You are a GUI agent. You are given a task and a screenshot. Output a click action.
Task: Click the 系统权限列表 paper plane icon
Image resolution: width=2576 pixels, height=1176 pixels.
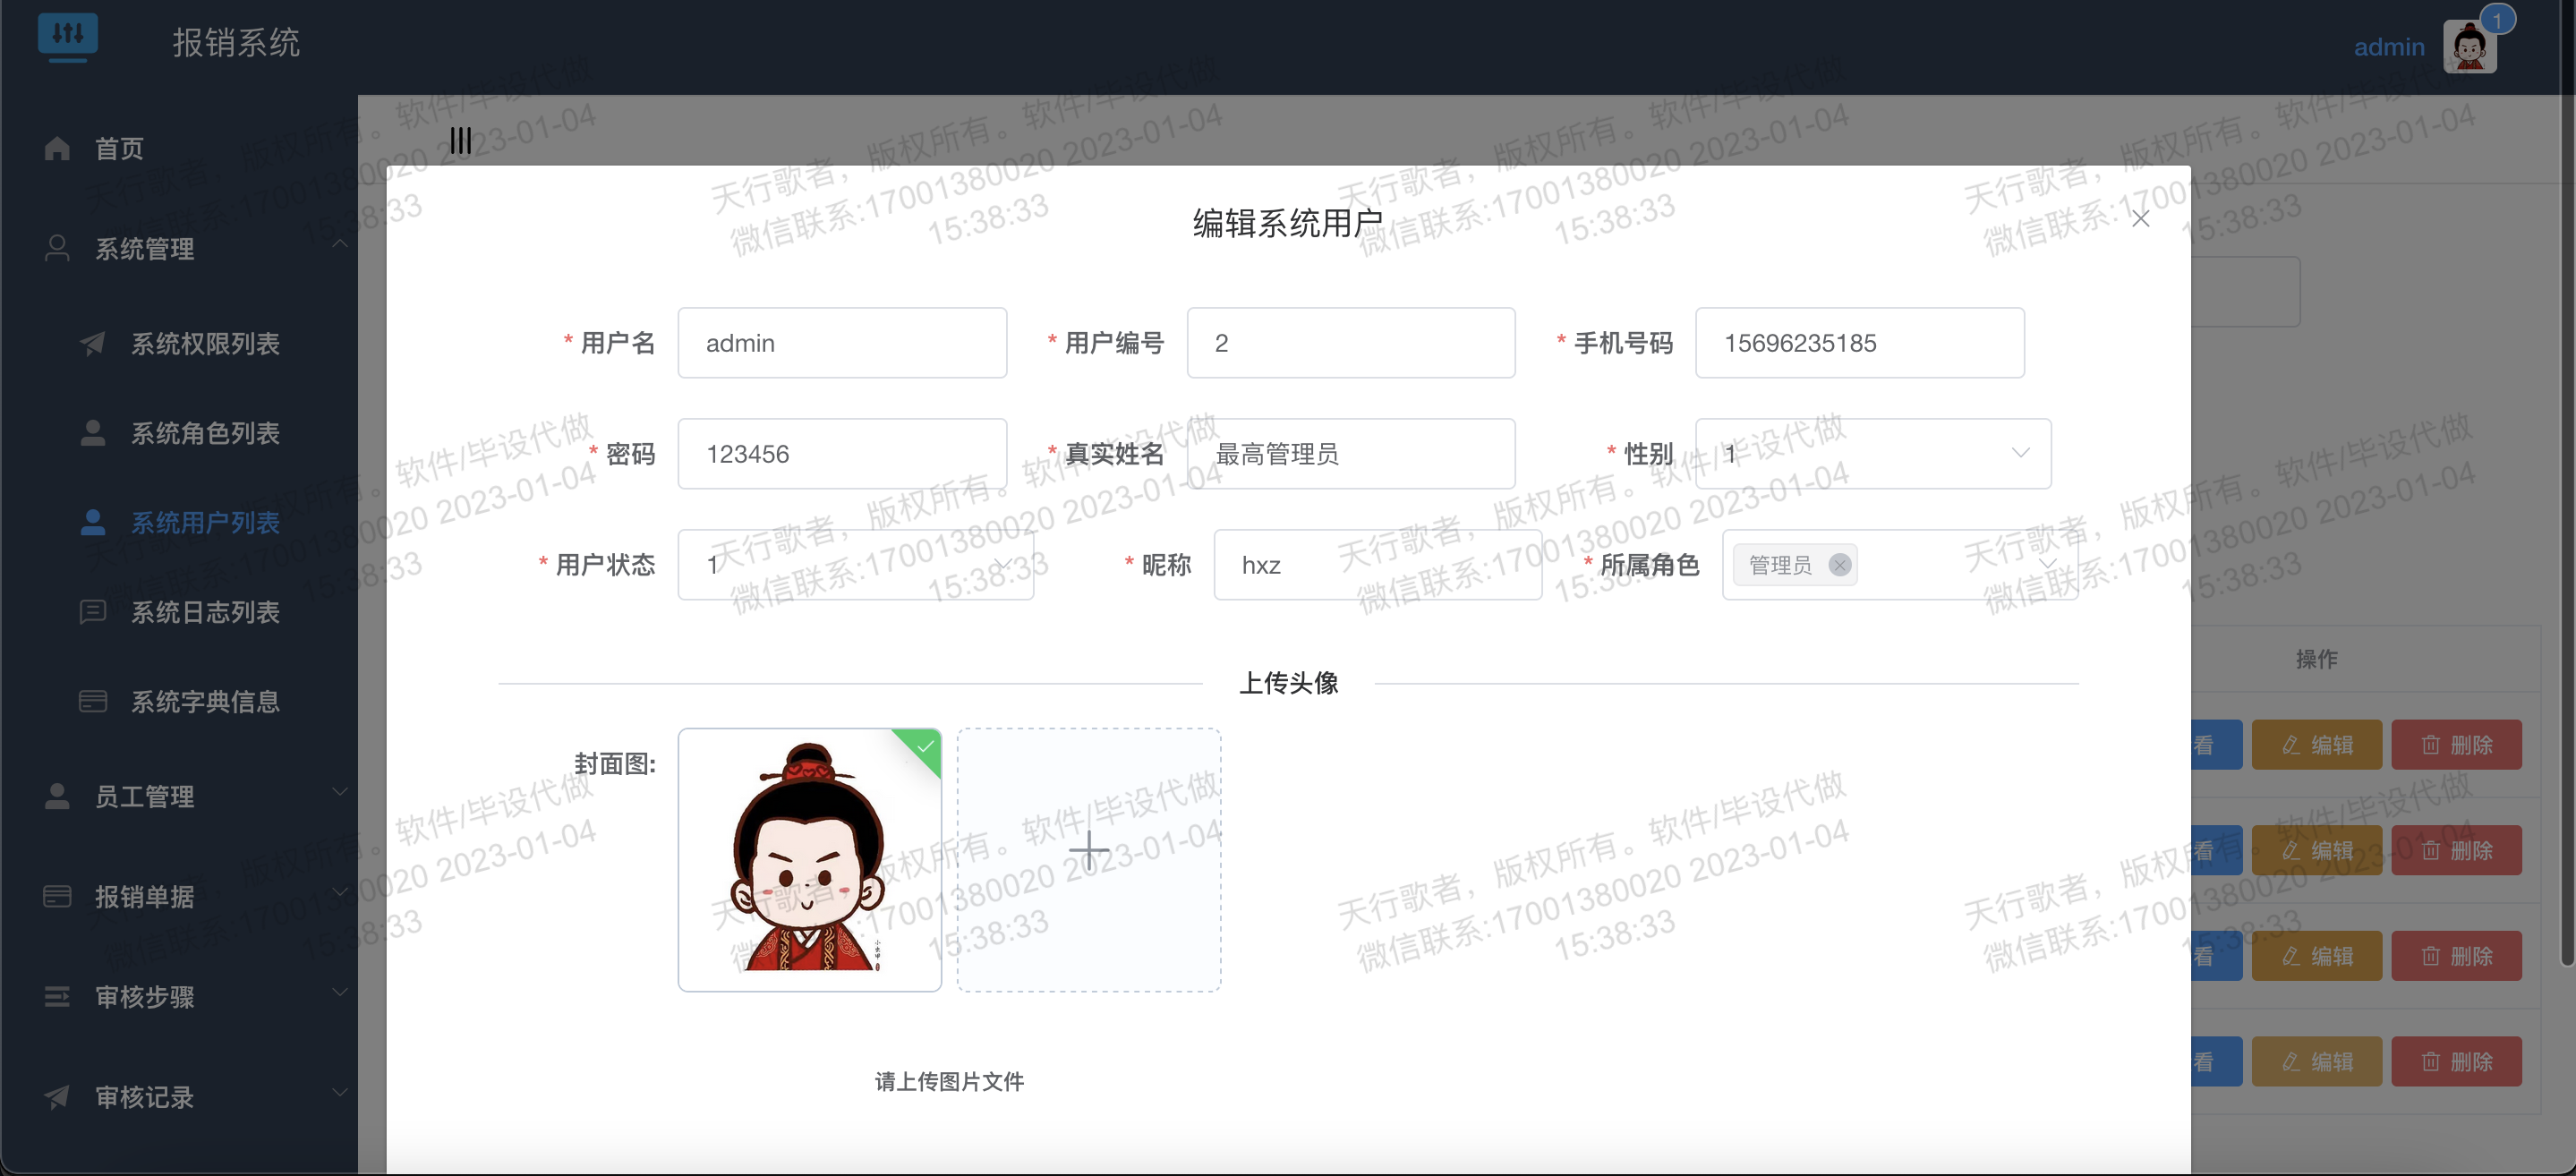(x=93, y=344)
